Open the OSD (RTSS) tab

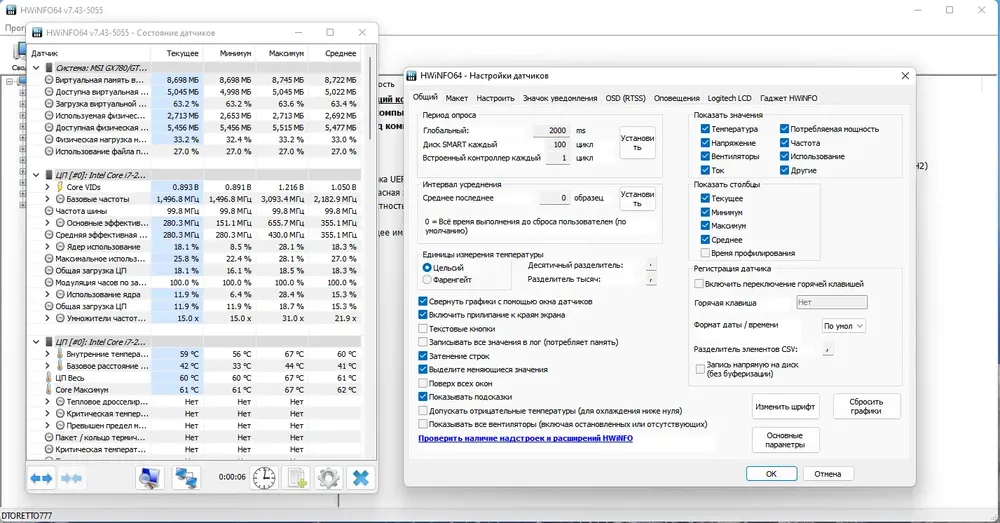click(625, 98)
